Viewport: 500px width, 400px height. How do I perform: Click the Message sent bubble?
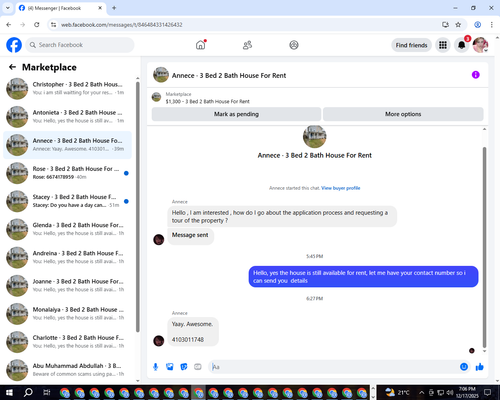[x=190, y=235]
